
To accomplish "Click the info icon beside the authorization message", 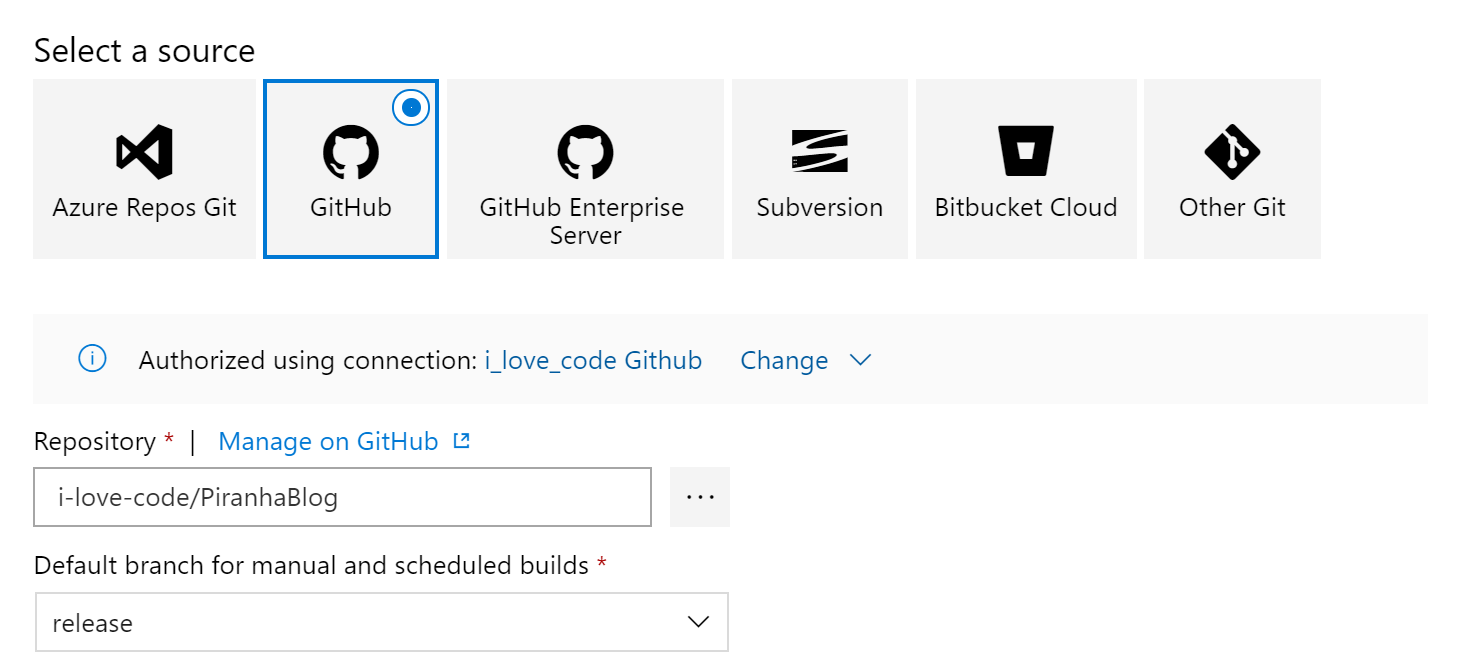I will [93, 359].
